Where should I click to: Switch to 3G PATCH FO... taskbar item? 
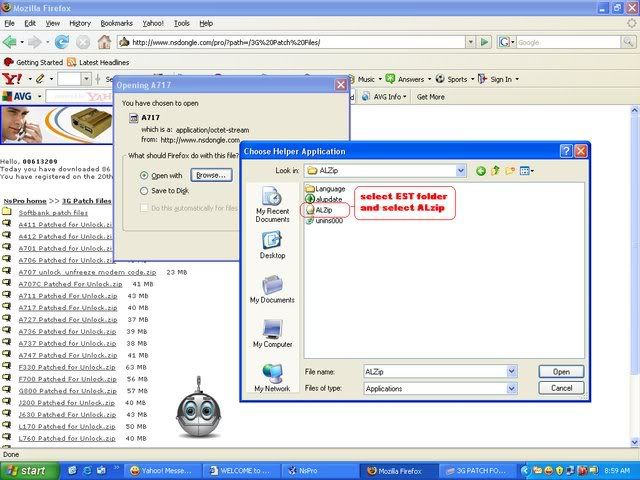(477, 471)
